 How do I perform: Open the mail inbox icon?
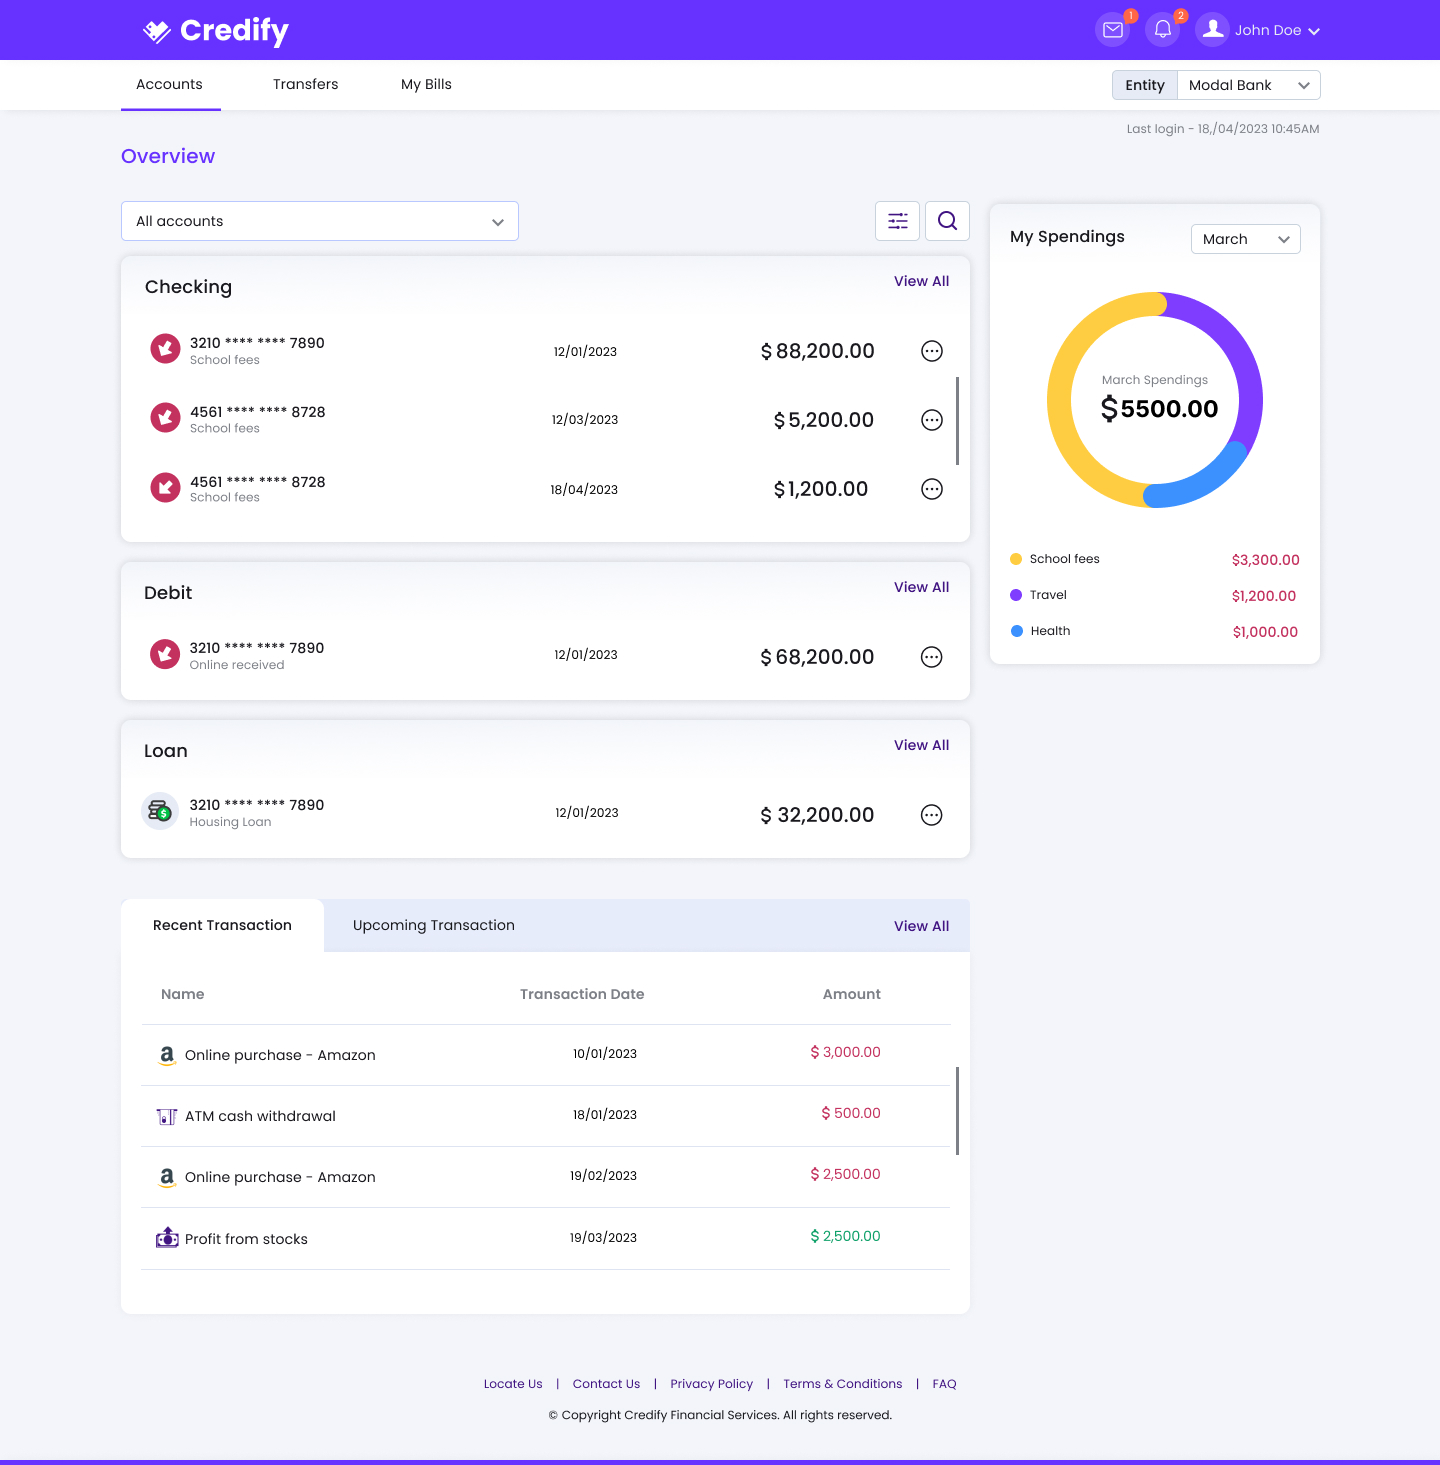[x=1112, y=30]
